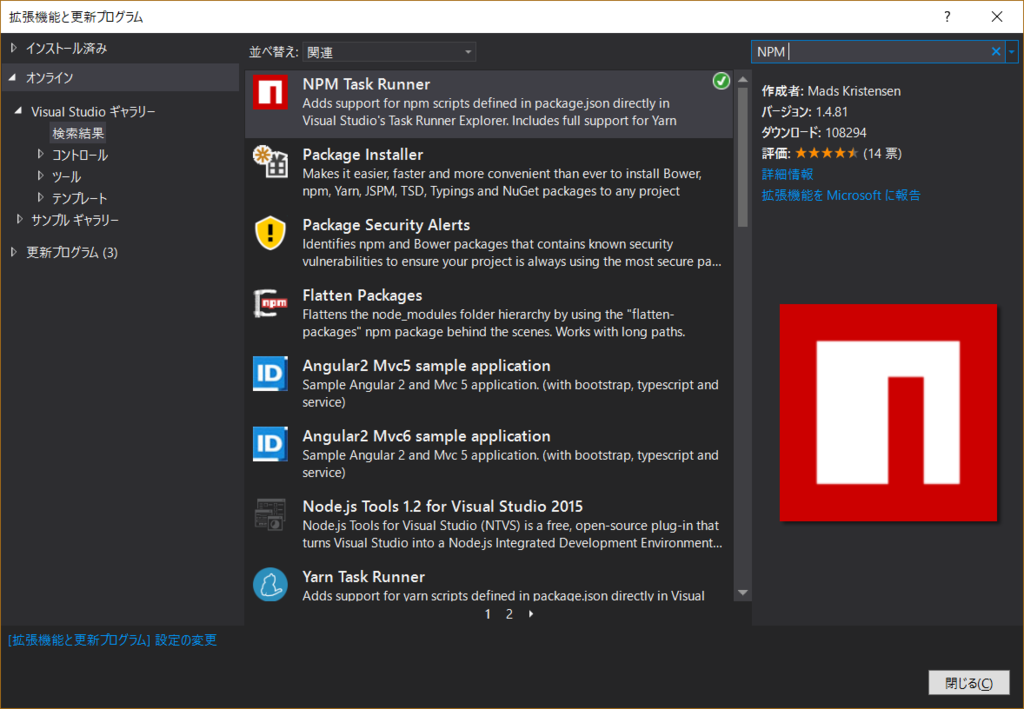The width and height of the screenshot is (1024, 709).
Task: Click the Flatten Packages npm icon
Action: (x=270, y=303)
